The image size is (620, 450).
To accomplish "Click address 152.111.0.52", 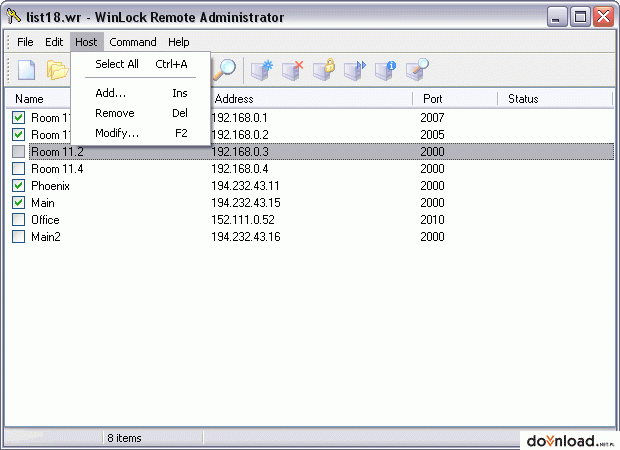I will tap(242, 220).
